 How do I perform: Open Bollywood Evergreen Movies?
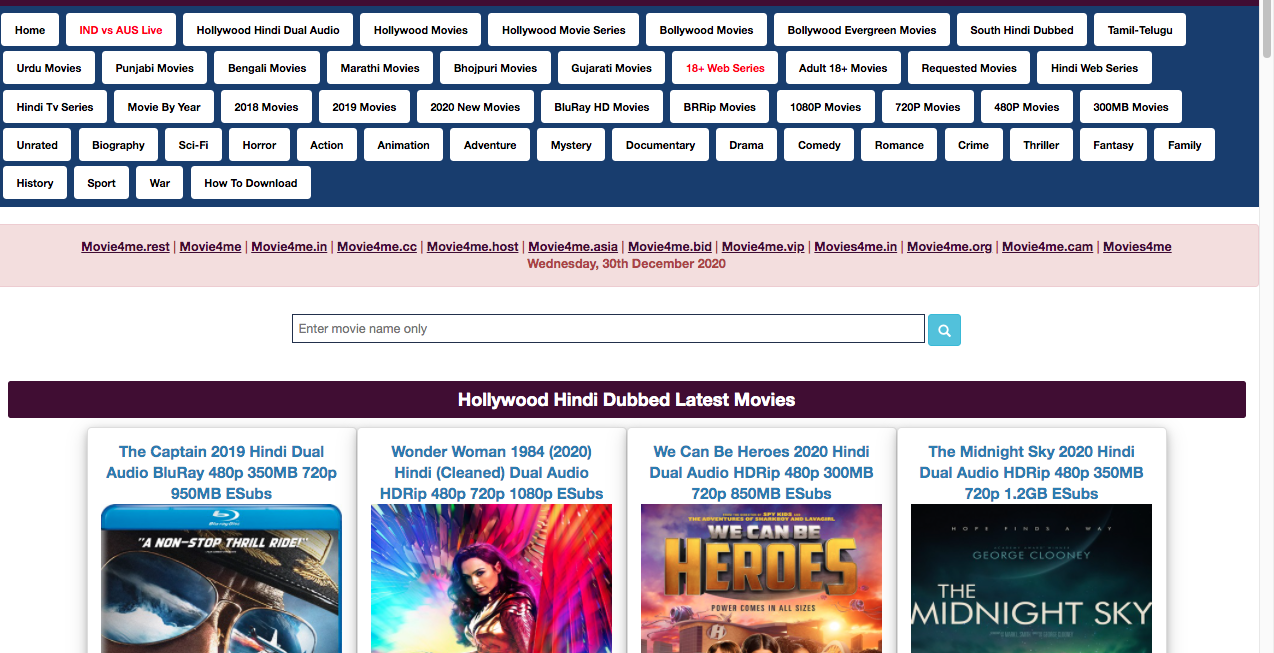(862, 30)
